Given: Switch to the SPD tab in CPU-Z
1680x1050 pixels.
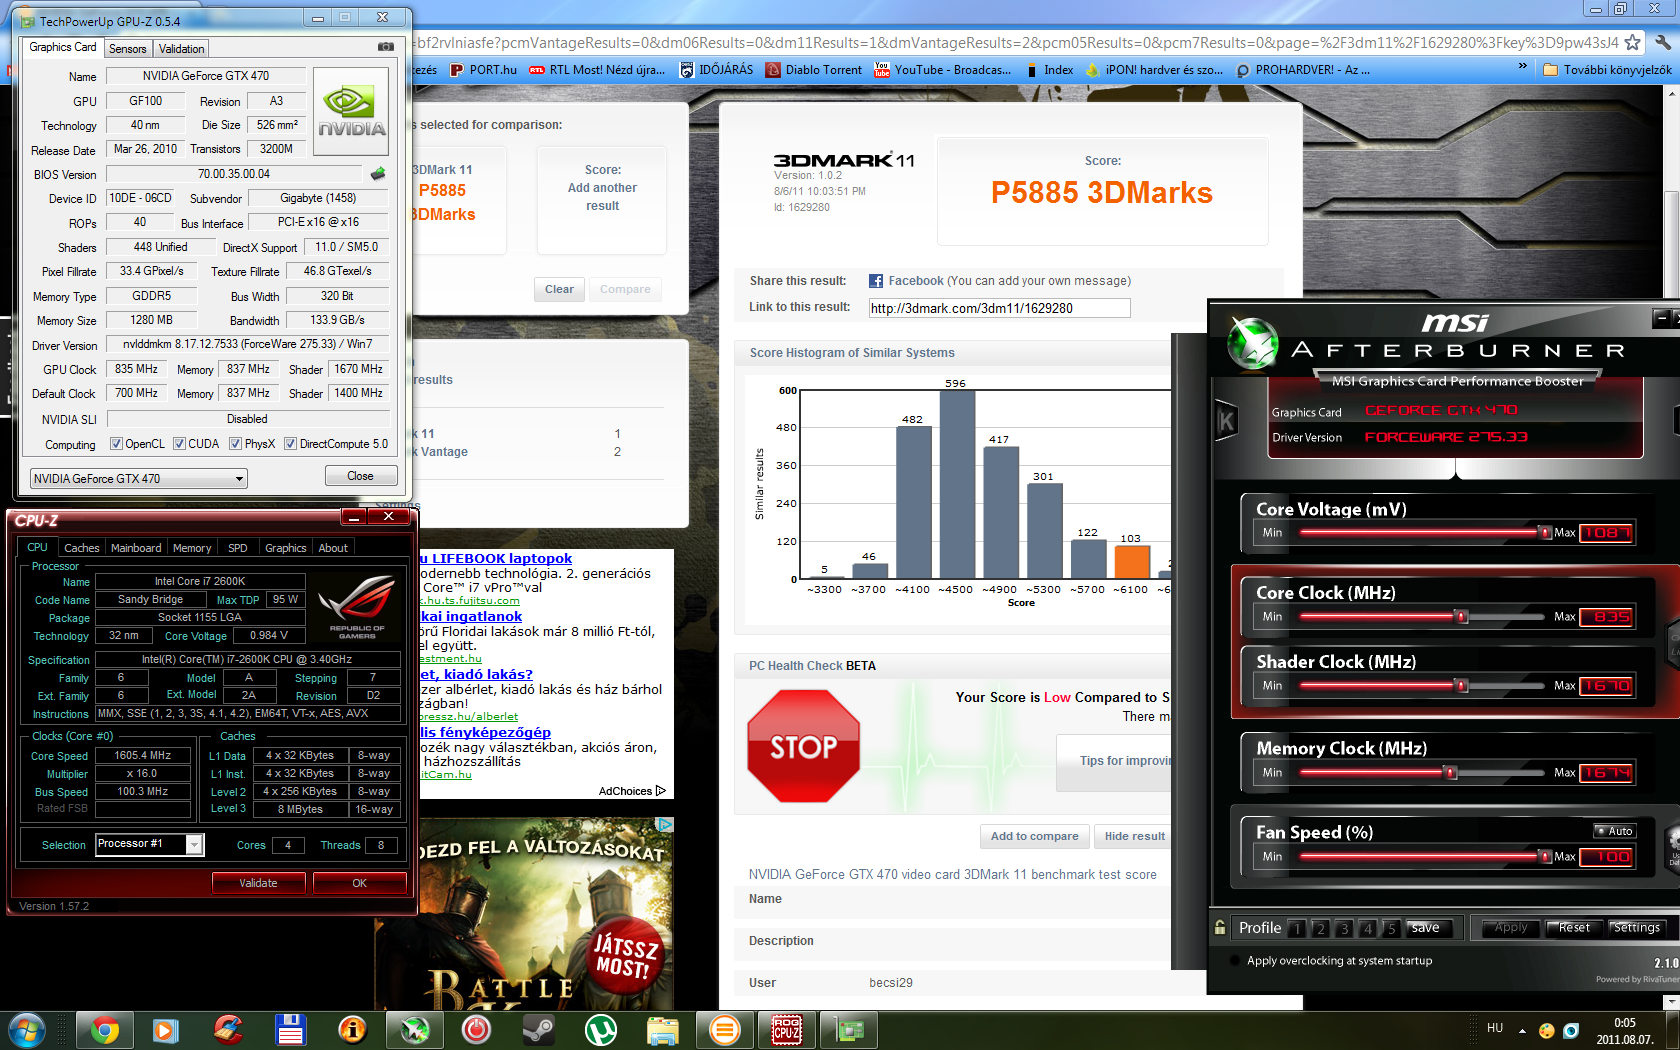Looking at the screenshot, I should tap(237, 548).
